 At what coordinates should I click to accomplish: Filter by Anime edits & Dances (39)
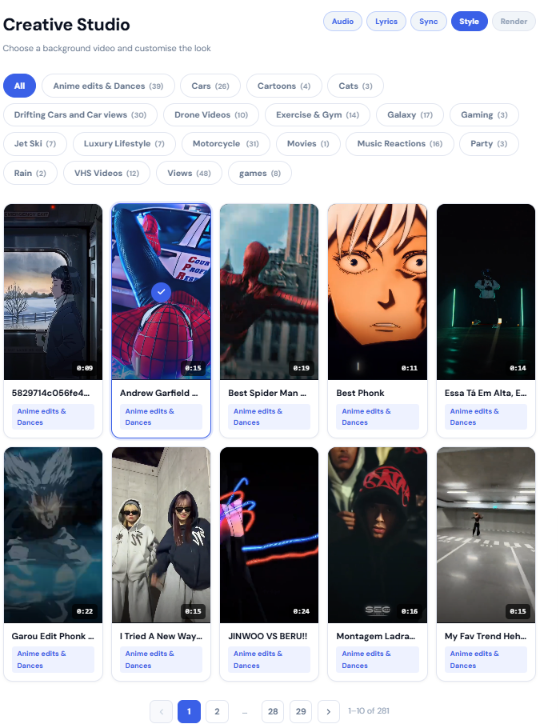(108, 86)
